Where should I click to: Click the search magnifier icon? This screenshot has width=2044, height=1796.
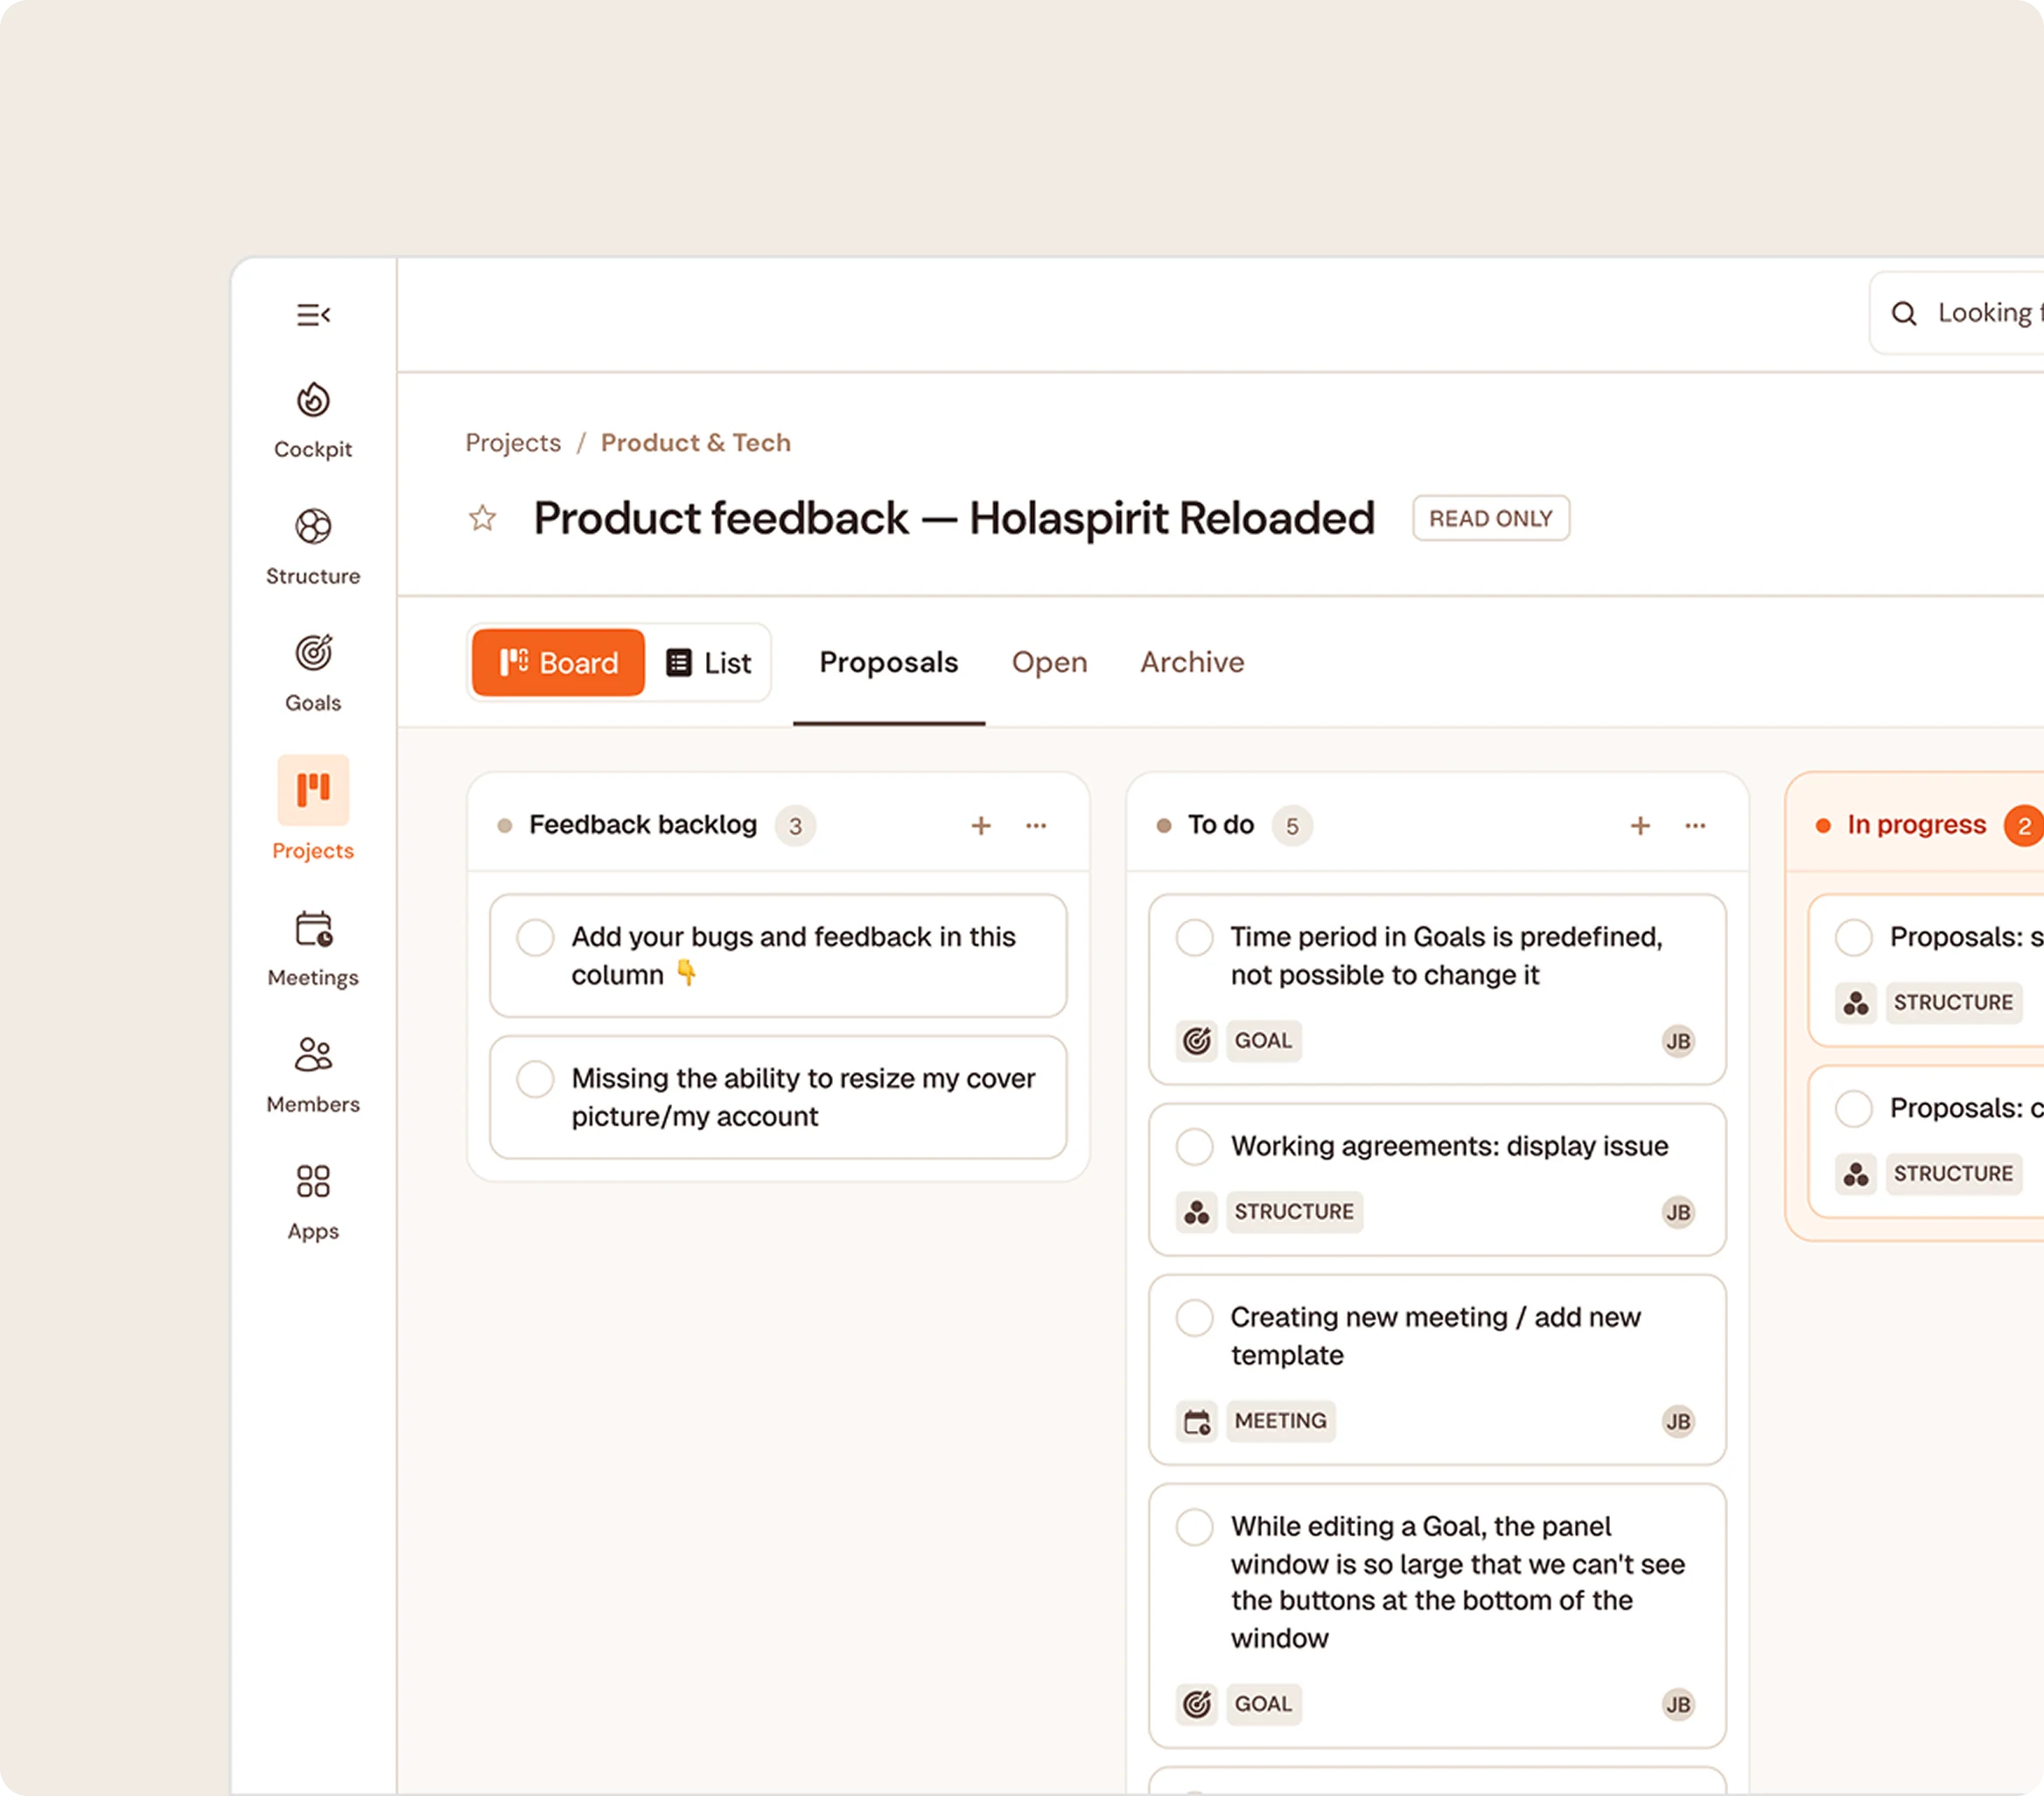[x=1904, y=314]
